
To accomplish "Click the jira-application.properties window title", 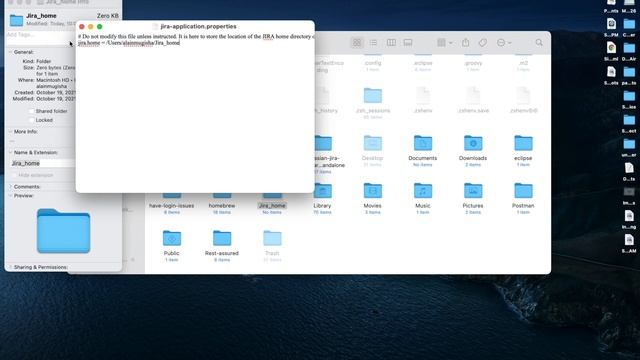I will pyautogui.click(x=198, y=26).
